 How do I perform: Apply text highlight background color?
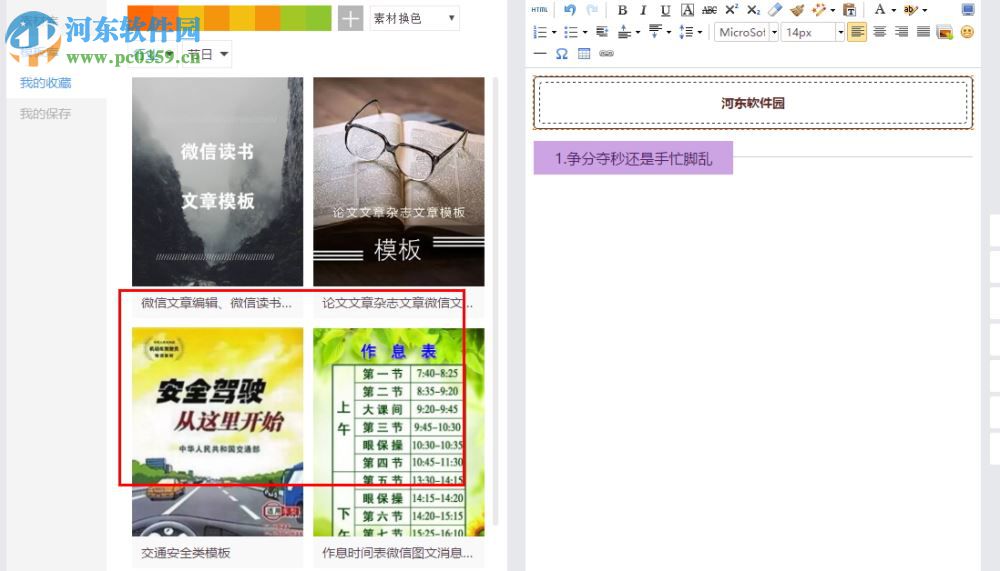click(911, 10)
